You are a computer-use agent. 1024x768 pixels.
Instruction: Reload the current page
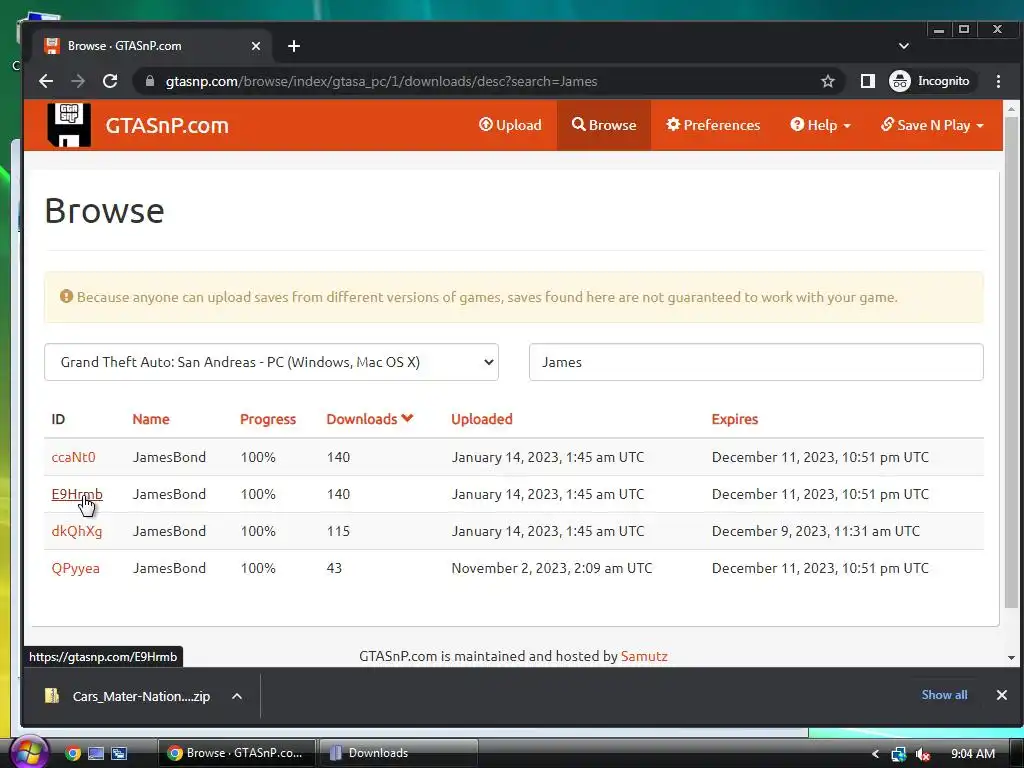tap(110, 81)
